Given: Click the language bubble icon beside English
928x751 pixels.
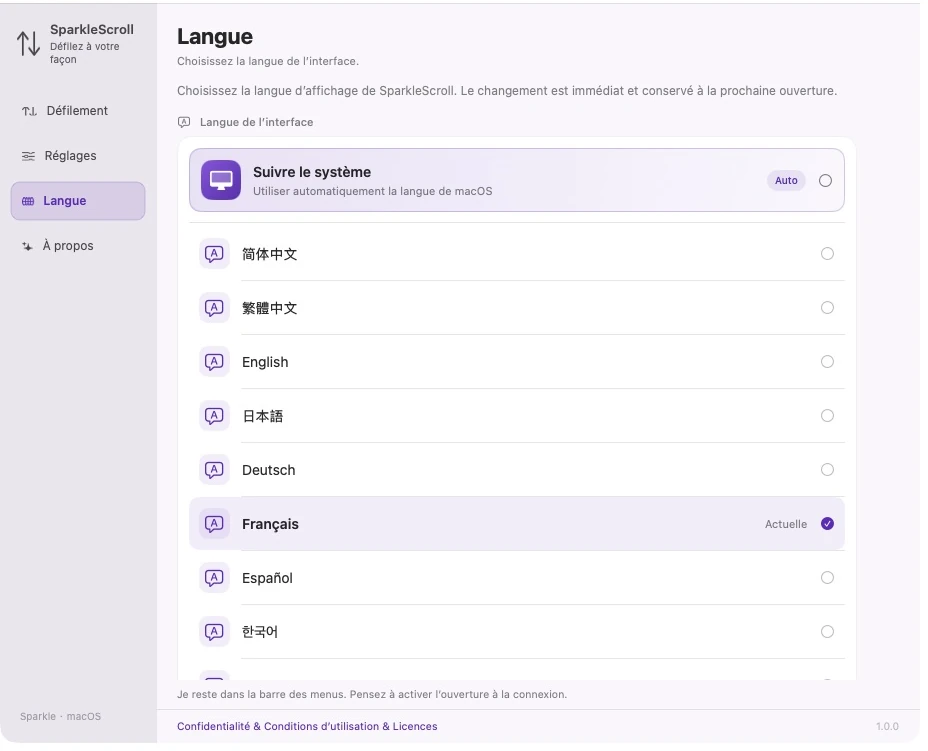Looking at the screenshot, I should [x=214, y=362].
